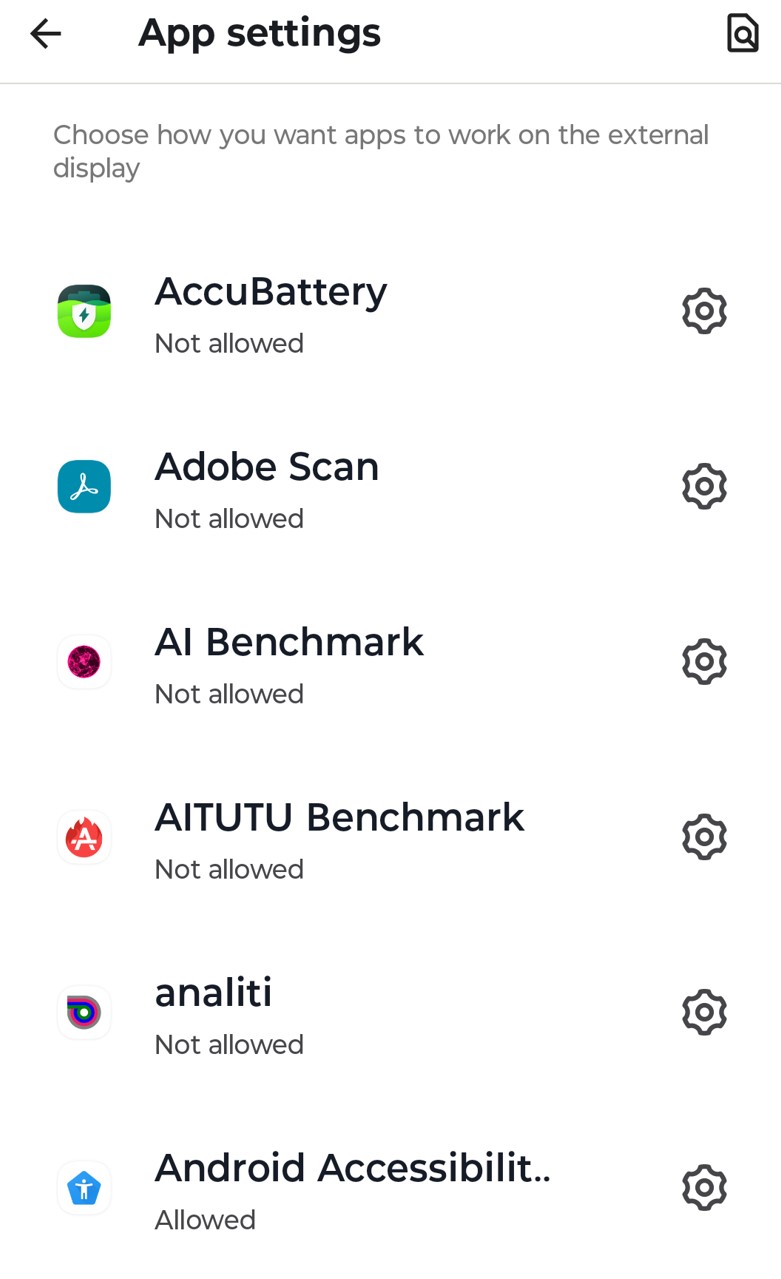Select the Adobe Scan app name

[x=267, y=467]
